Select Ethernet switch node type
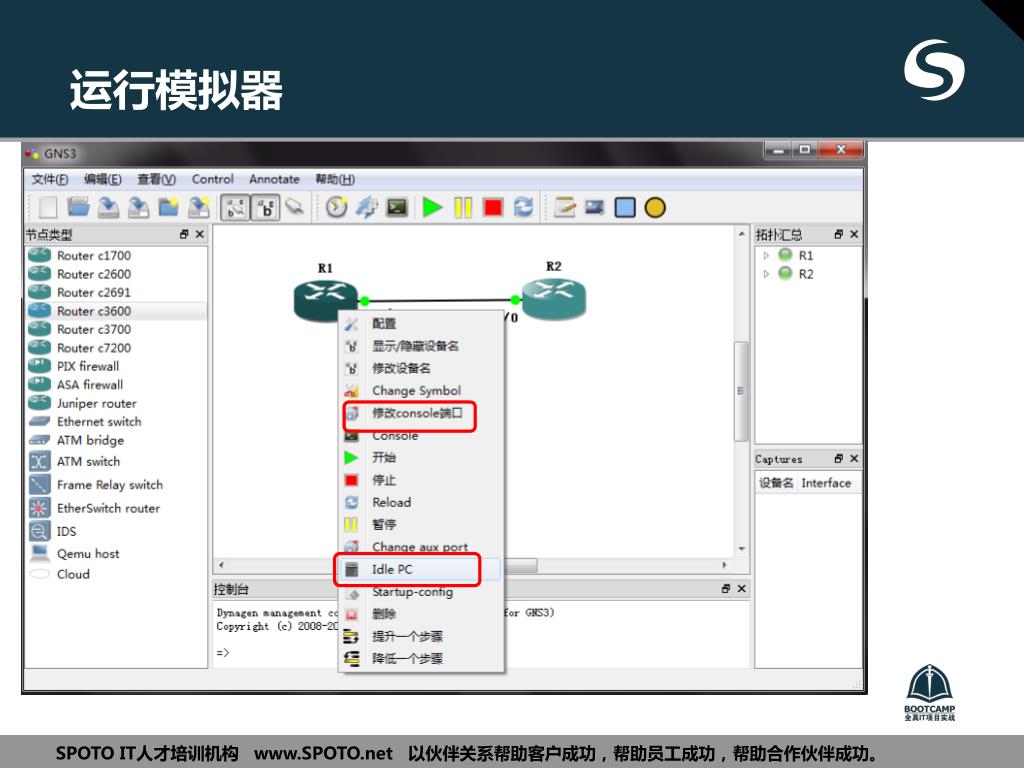This screenshot has width=1024, height=768. pyautogui.click(x=116, y=422)
